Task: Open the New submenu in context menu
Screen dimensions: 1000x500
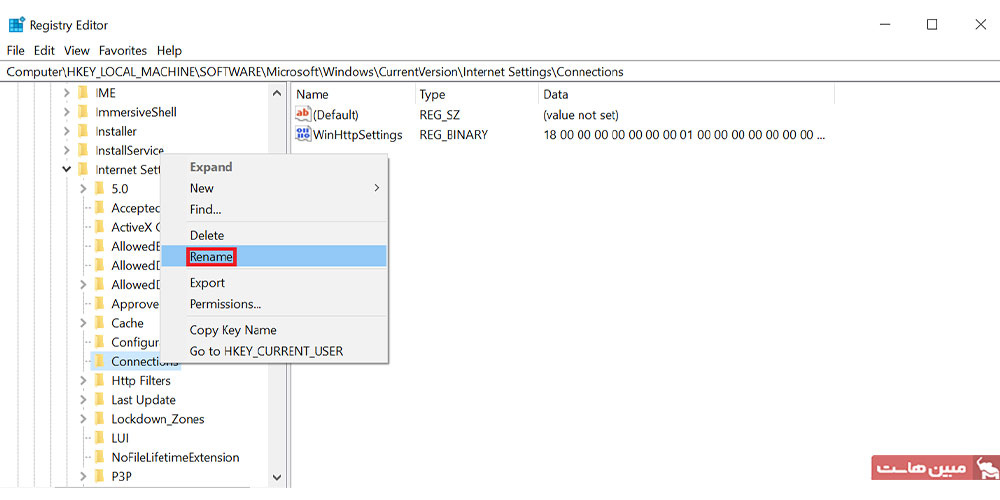Action: [x=274, y=188]
